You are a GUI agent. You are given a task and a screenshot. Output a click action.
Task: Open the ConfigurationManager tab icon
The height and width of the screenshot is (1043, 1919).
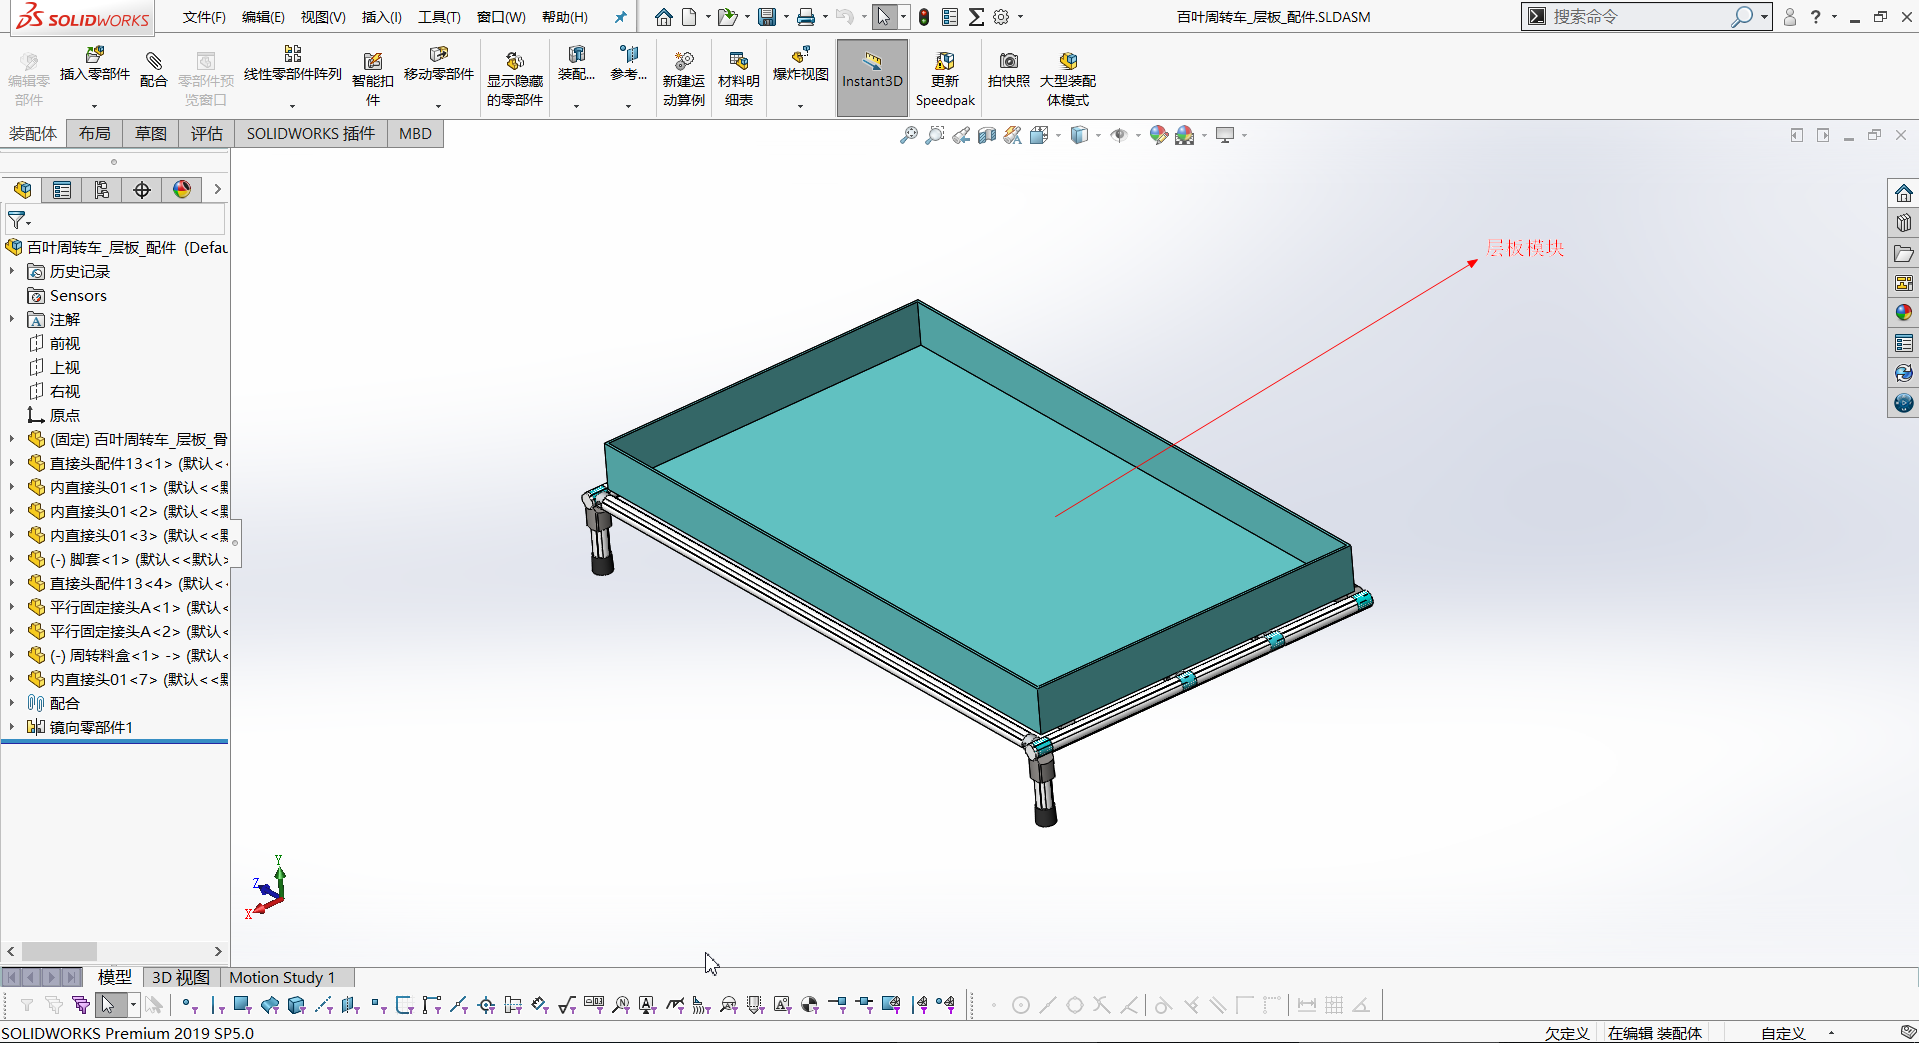(102, 190)
